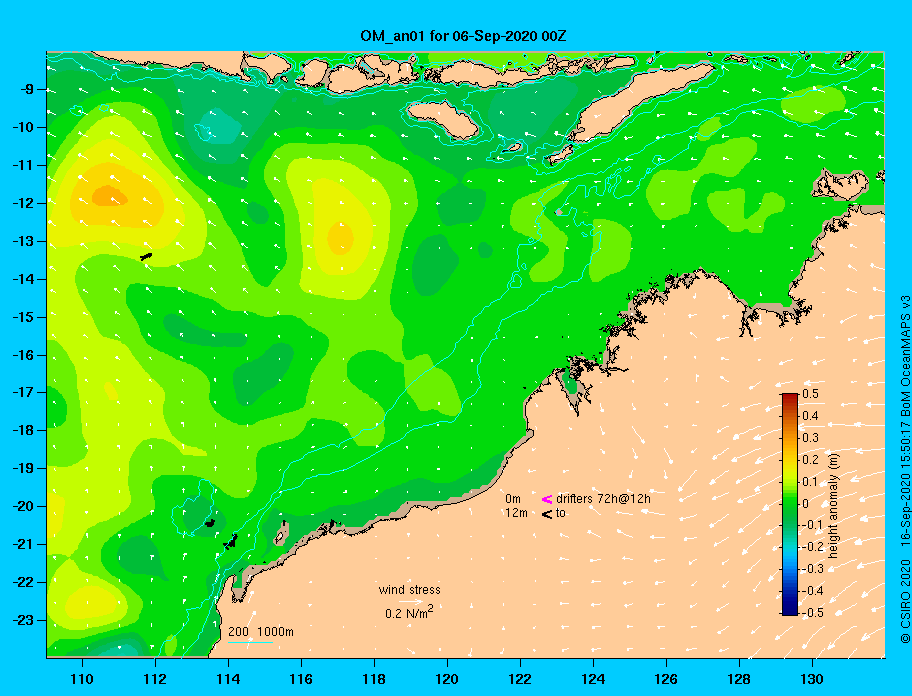Click the 130 longitude axis label
Viewport: 912px width, 696px height.
pos(812,679)
